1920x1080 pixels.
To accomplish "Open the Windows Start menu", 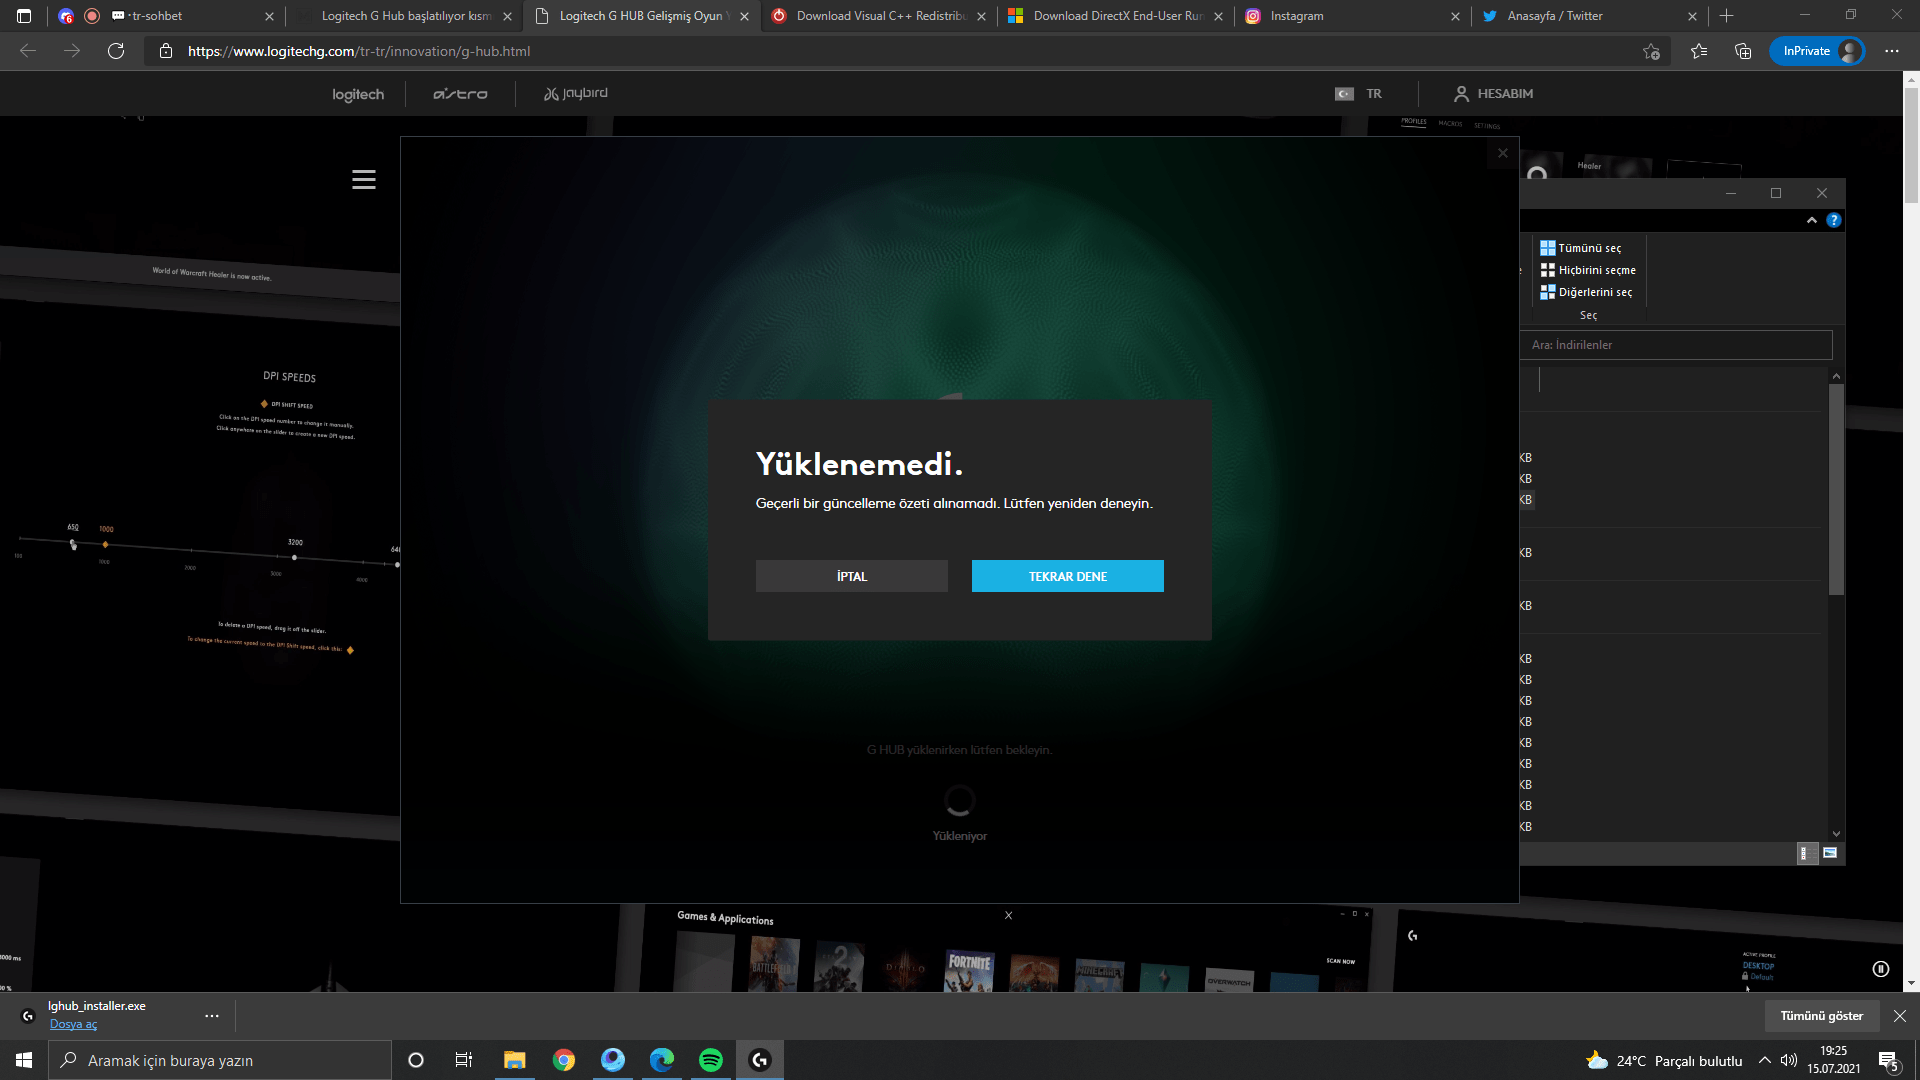I will click(x=24, y=1060).
